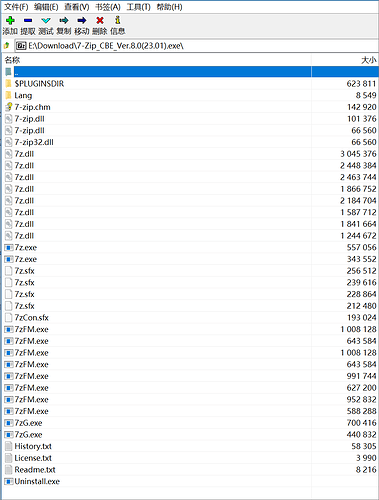
Task: Select 7zG.exe with size 440 832
Action: (x=191, y=434)
